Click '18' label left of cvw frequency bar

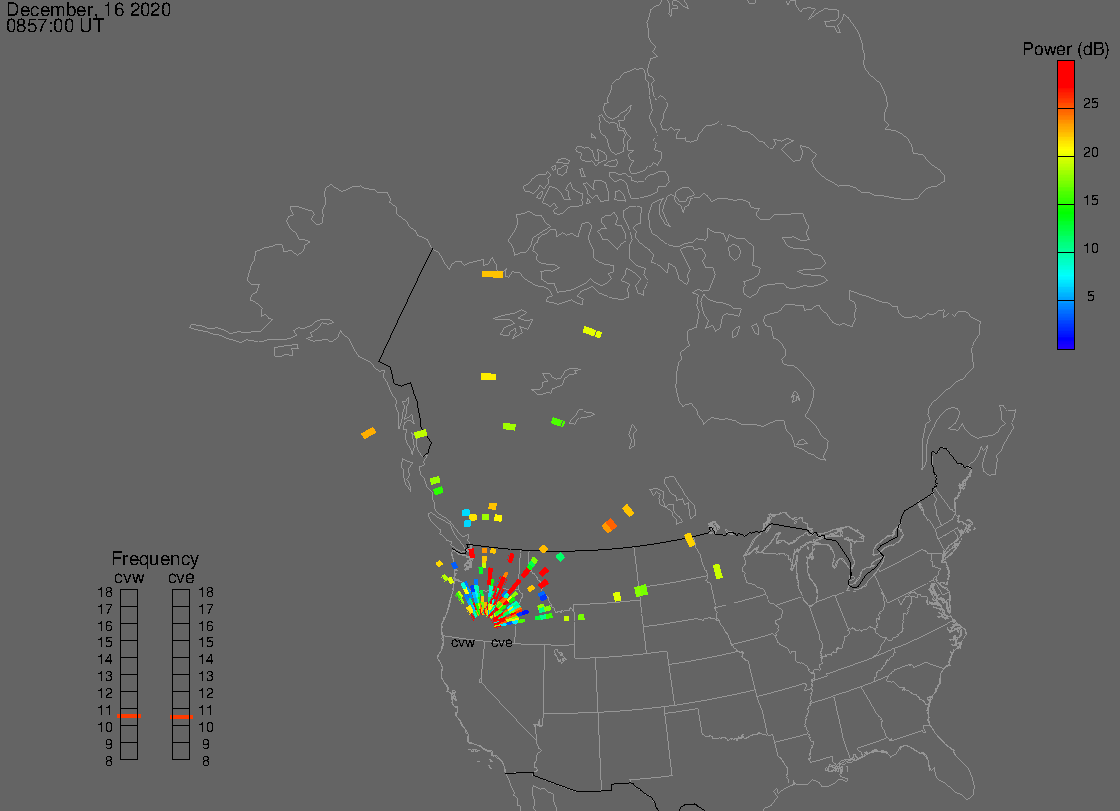click(x=105, y=592)
